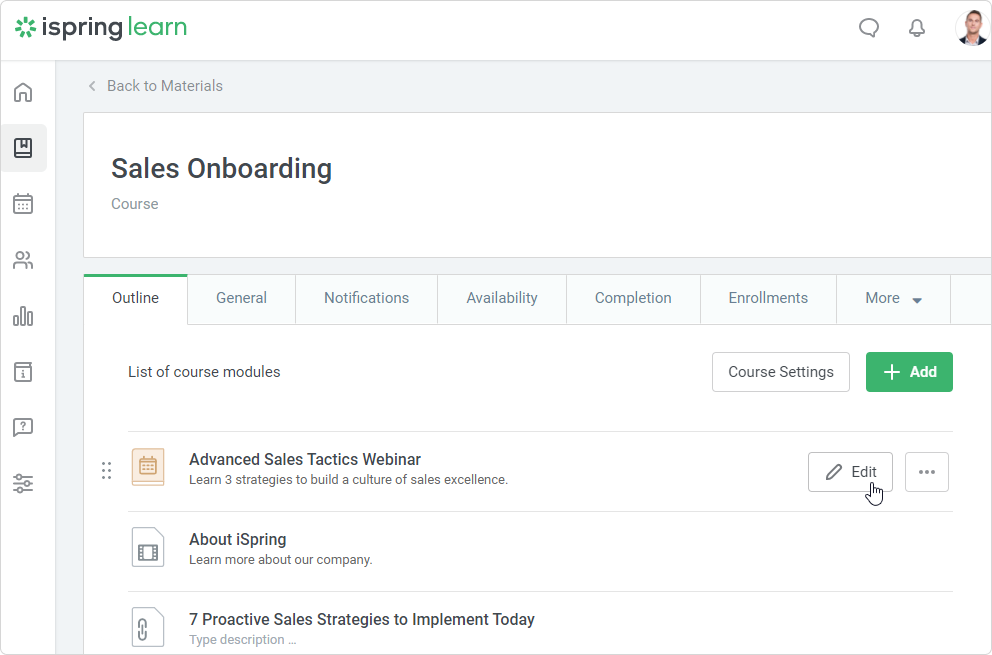The width and height of the screenshot is (992, 655).
Task: Go to the Completion tab
Action: point(633,298)
